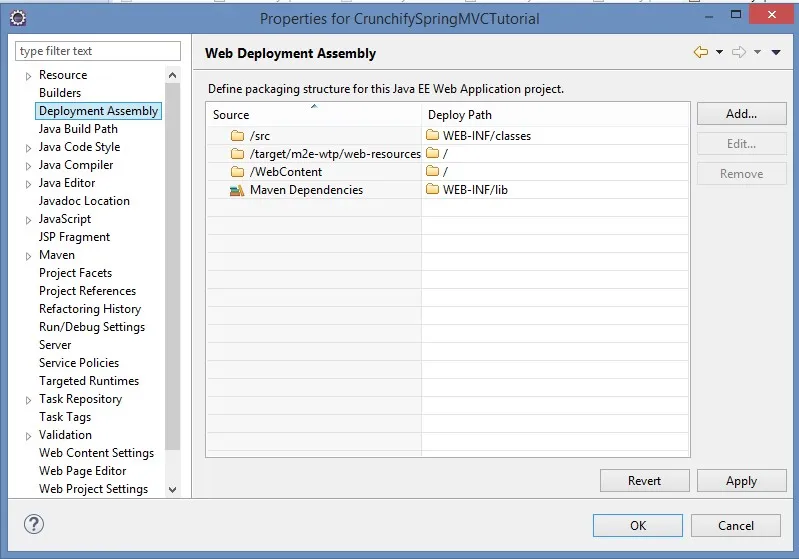
Task: Dismiss the dialog with Cancel
Action: click(736, 525)
